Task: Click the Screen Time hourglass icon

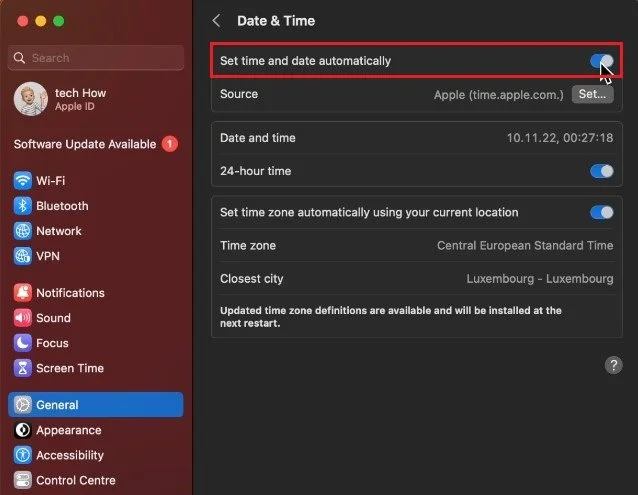Action: (x=23, y=369)
